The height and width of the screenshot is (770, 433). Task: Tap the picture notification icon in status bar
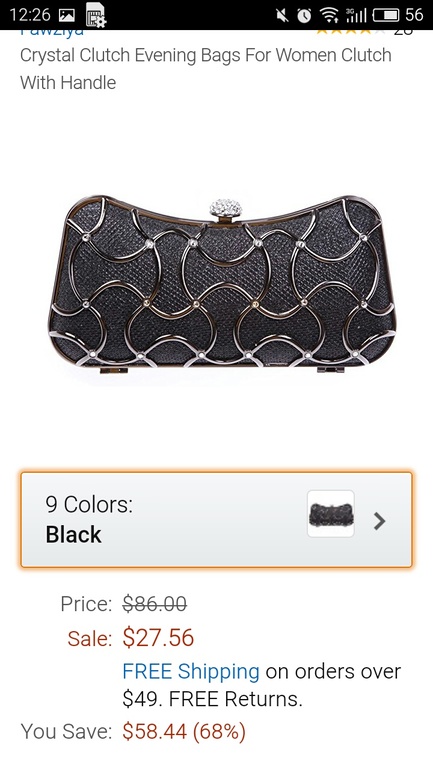pyautogui.click(x=66, y=15)
